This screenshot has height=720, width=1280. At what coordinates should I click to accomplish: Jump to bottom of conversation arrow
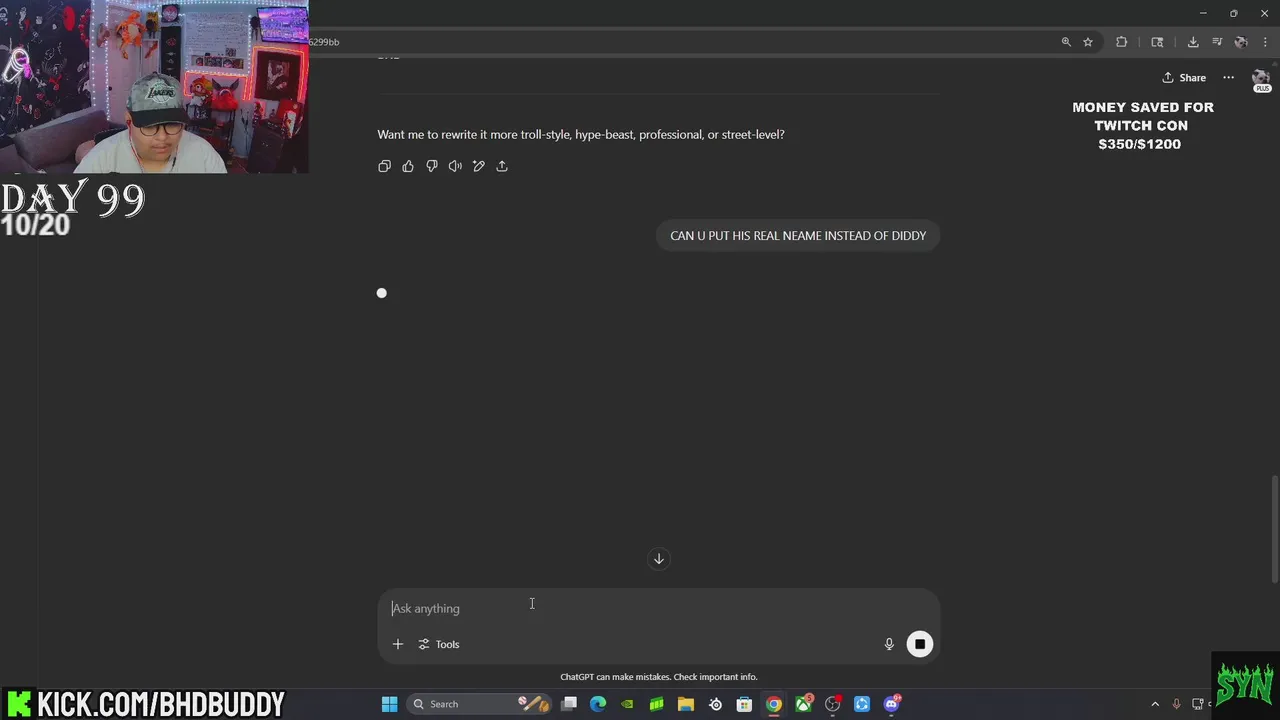tap(658, 559)
